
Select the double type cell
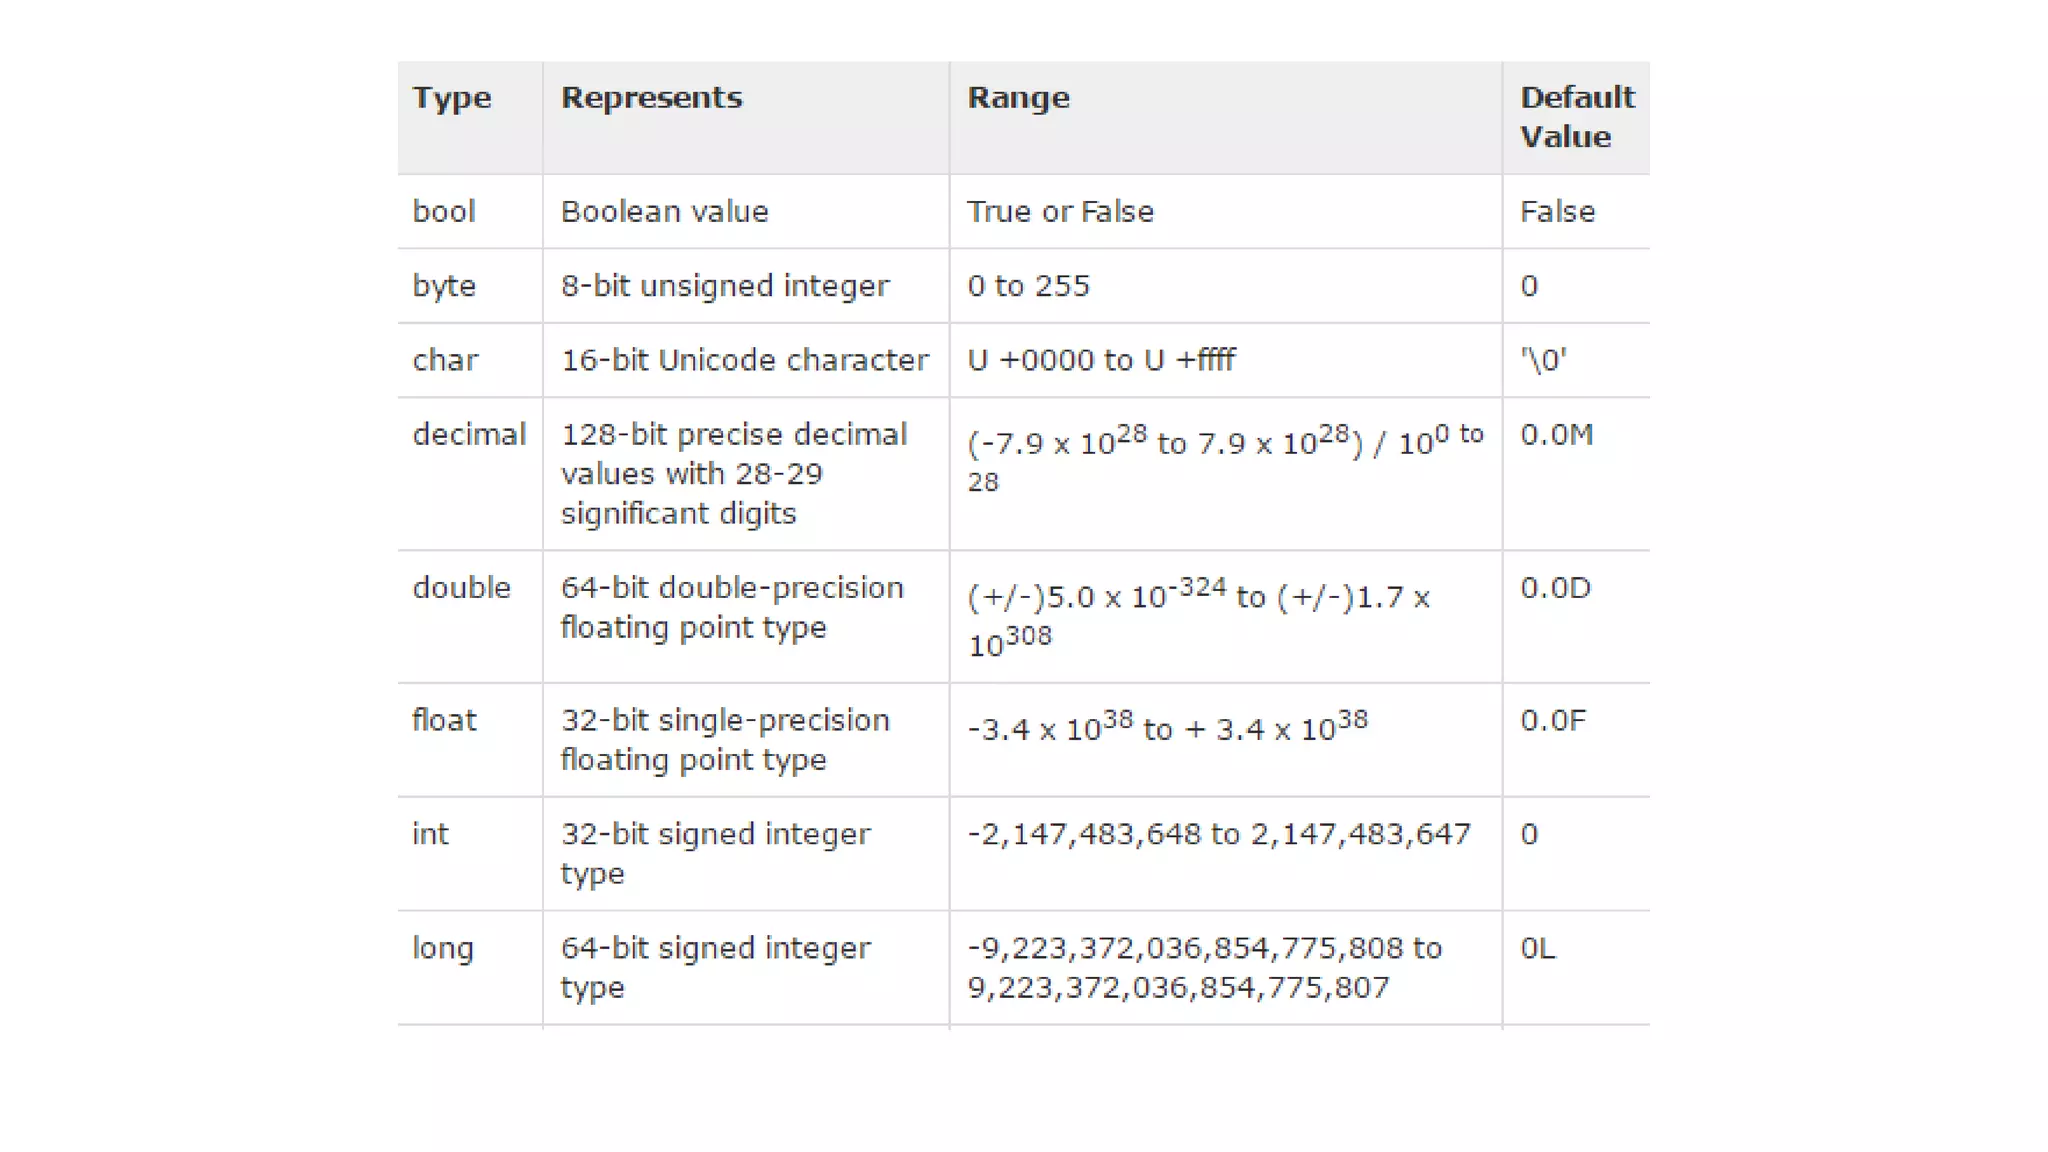[461, 587]
